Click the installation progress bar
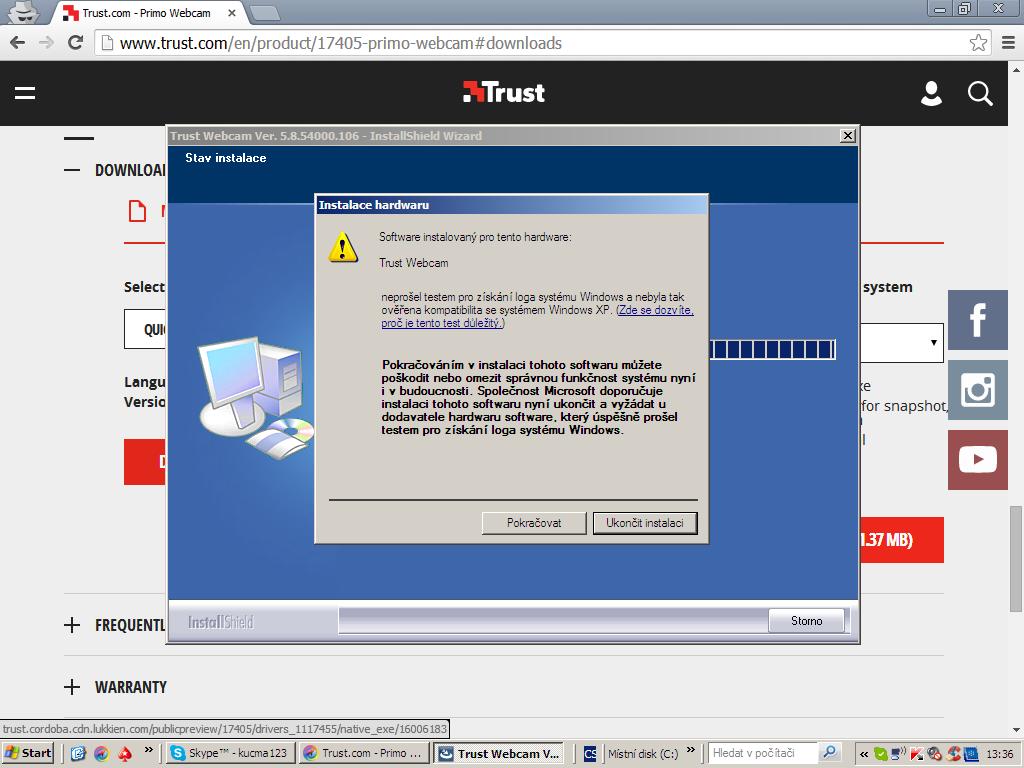 [773, 349]
